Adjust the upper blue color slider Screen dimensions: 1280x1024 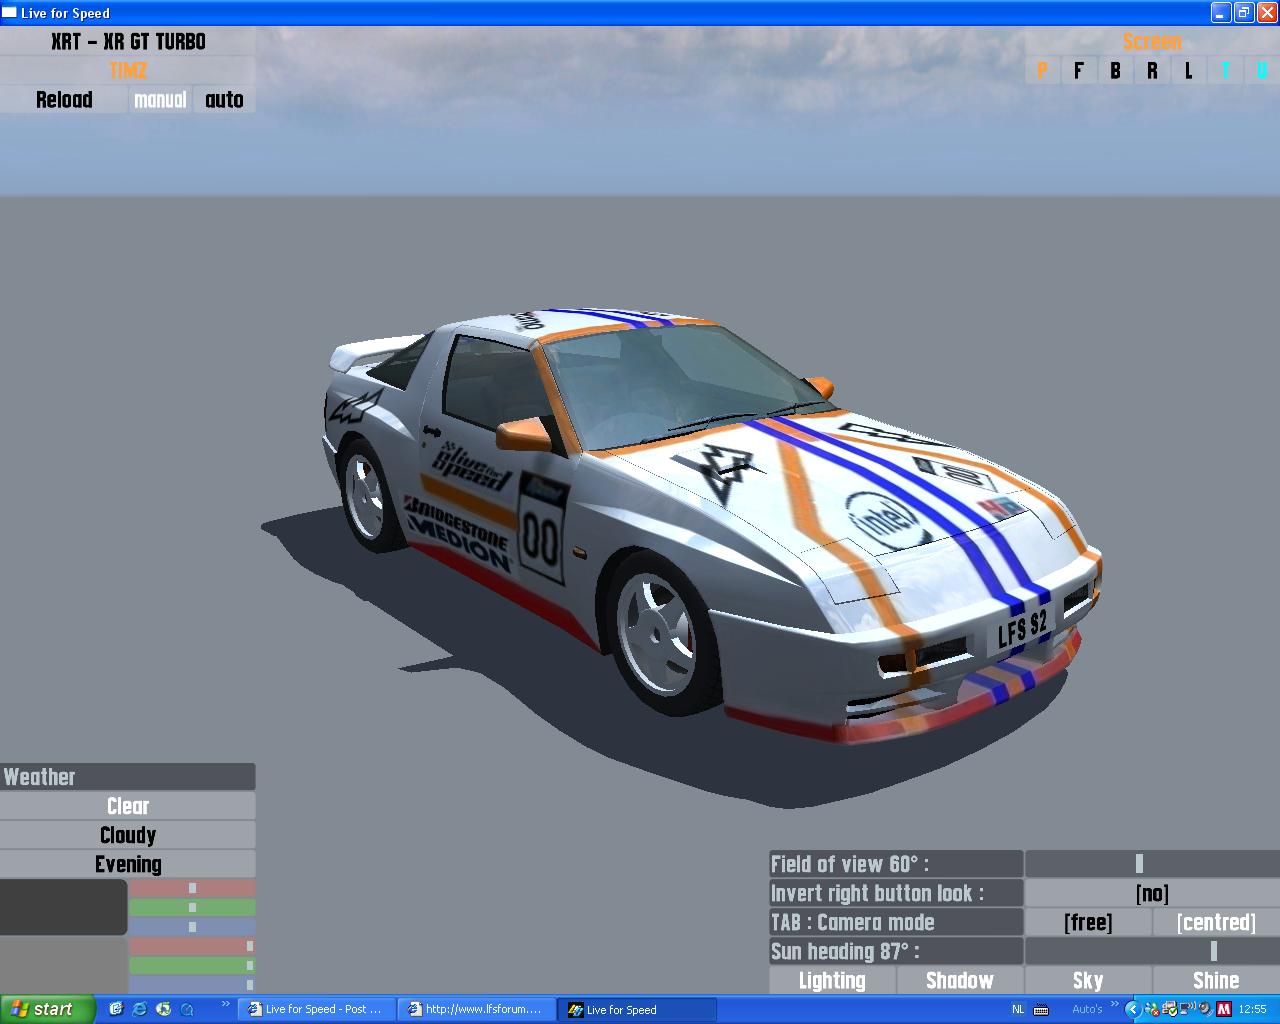click(x=192, y=927)
